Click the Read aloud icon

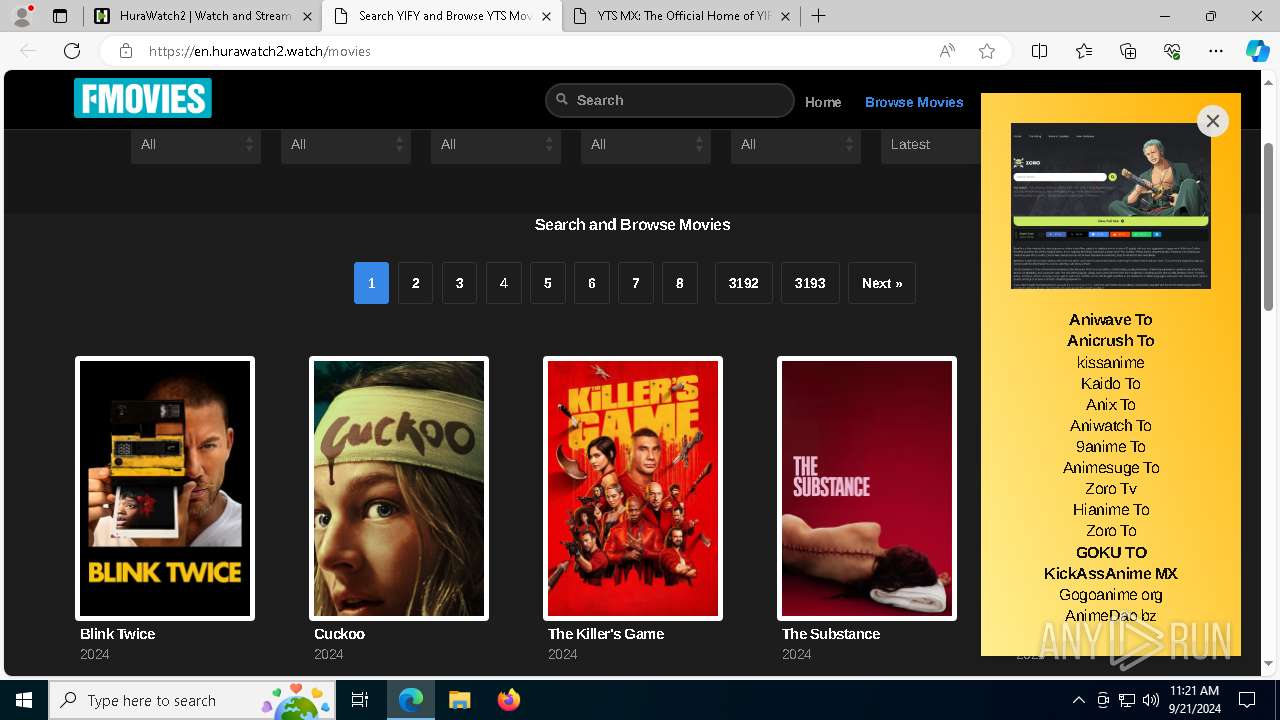click(x=947, y=51)
